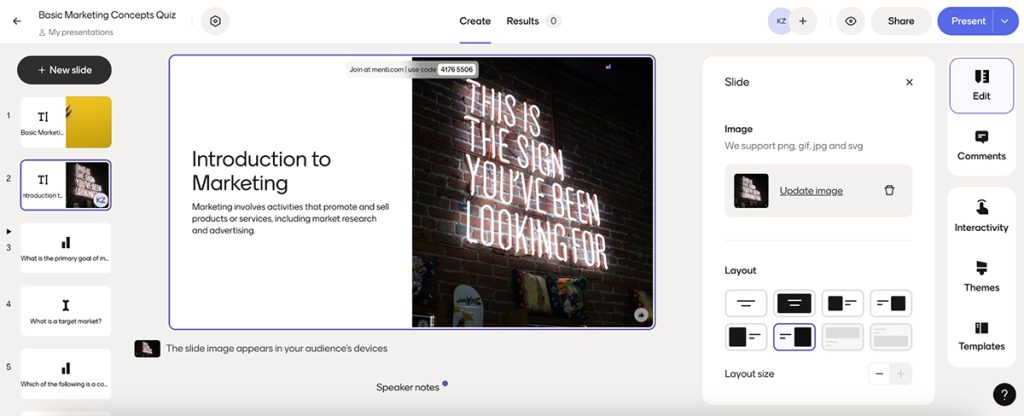Open the Themes panel
The width and height of the screenshot is (1024, 416).
pyautogui.click(x=981, y=276)
